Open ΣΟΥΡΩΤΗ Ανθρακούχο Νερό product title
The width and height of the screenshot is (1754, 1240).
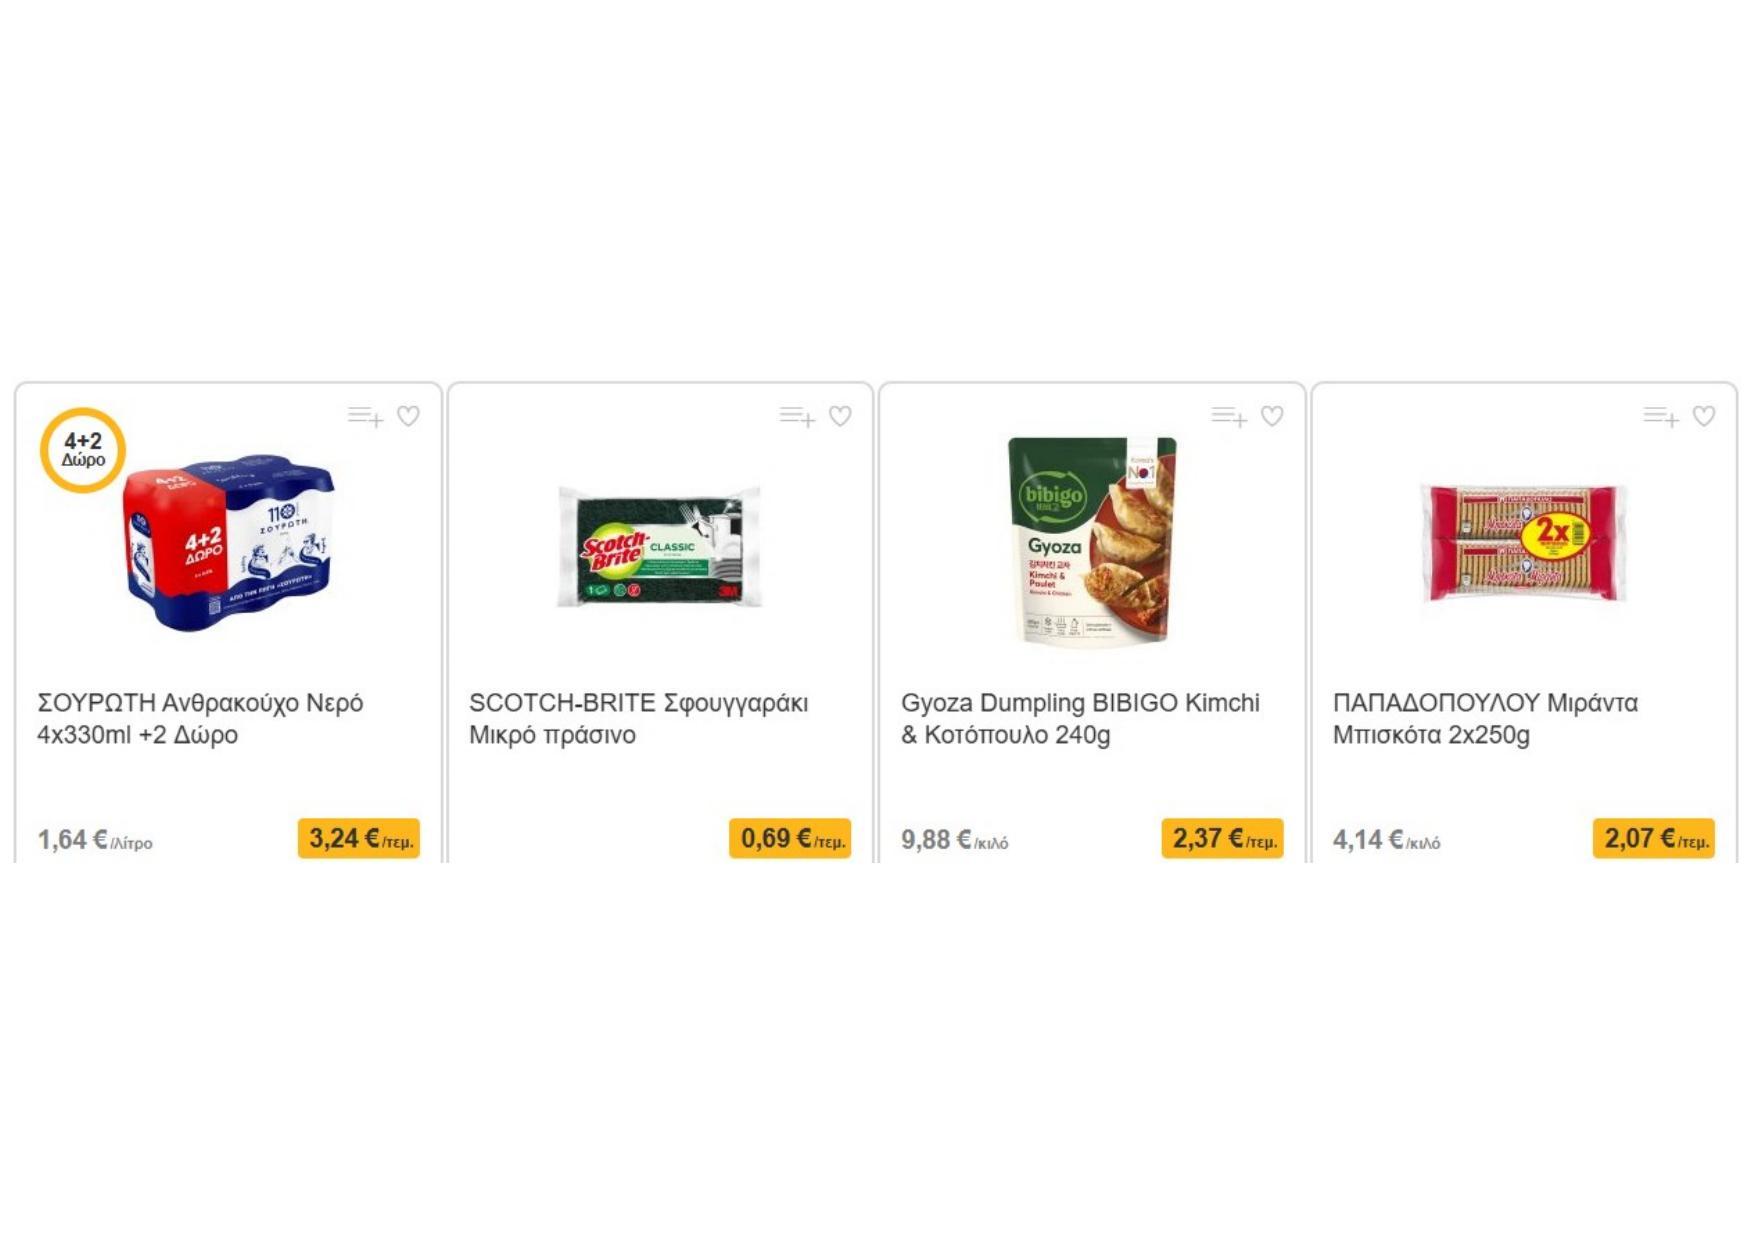pos(200,719)
